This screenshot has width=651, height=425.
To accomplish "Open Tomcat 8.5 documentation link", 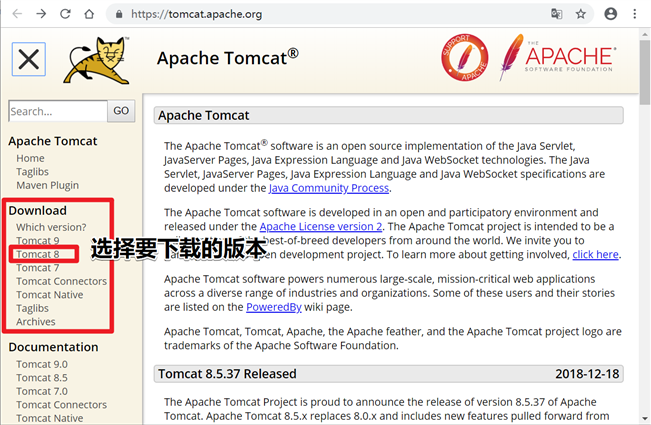I will coord(42,378).
